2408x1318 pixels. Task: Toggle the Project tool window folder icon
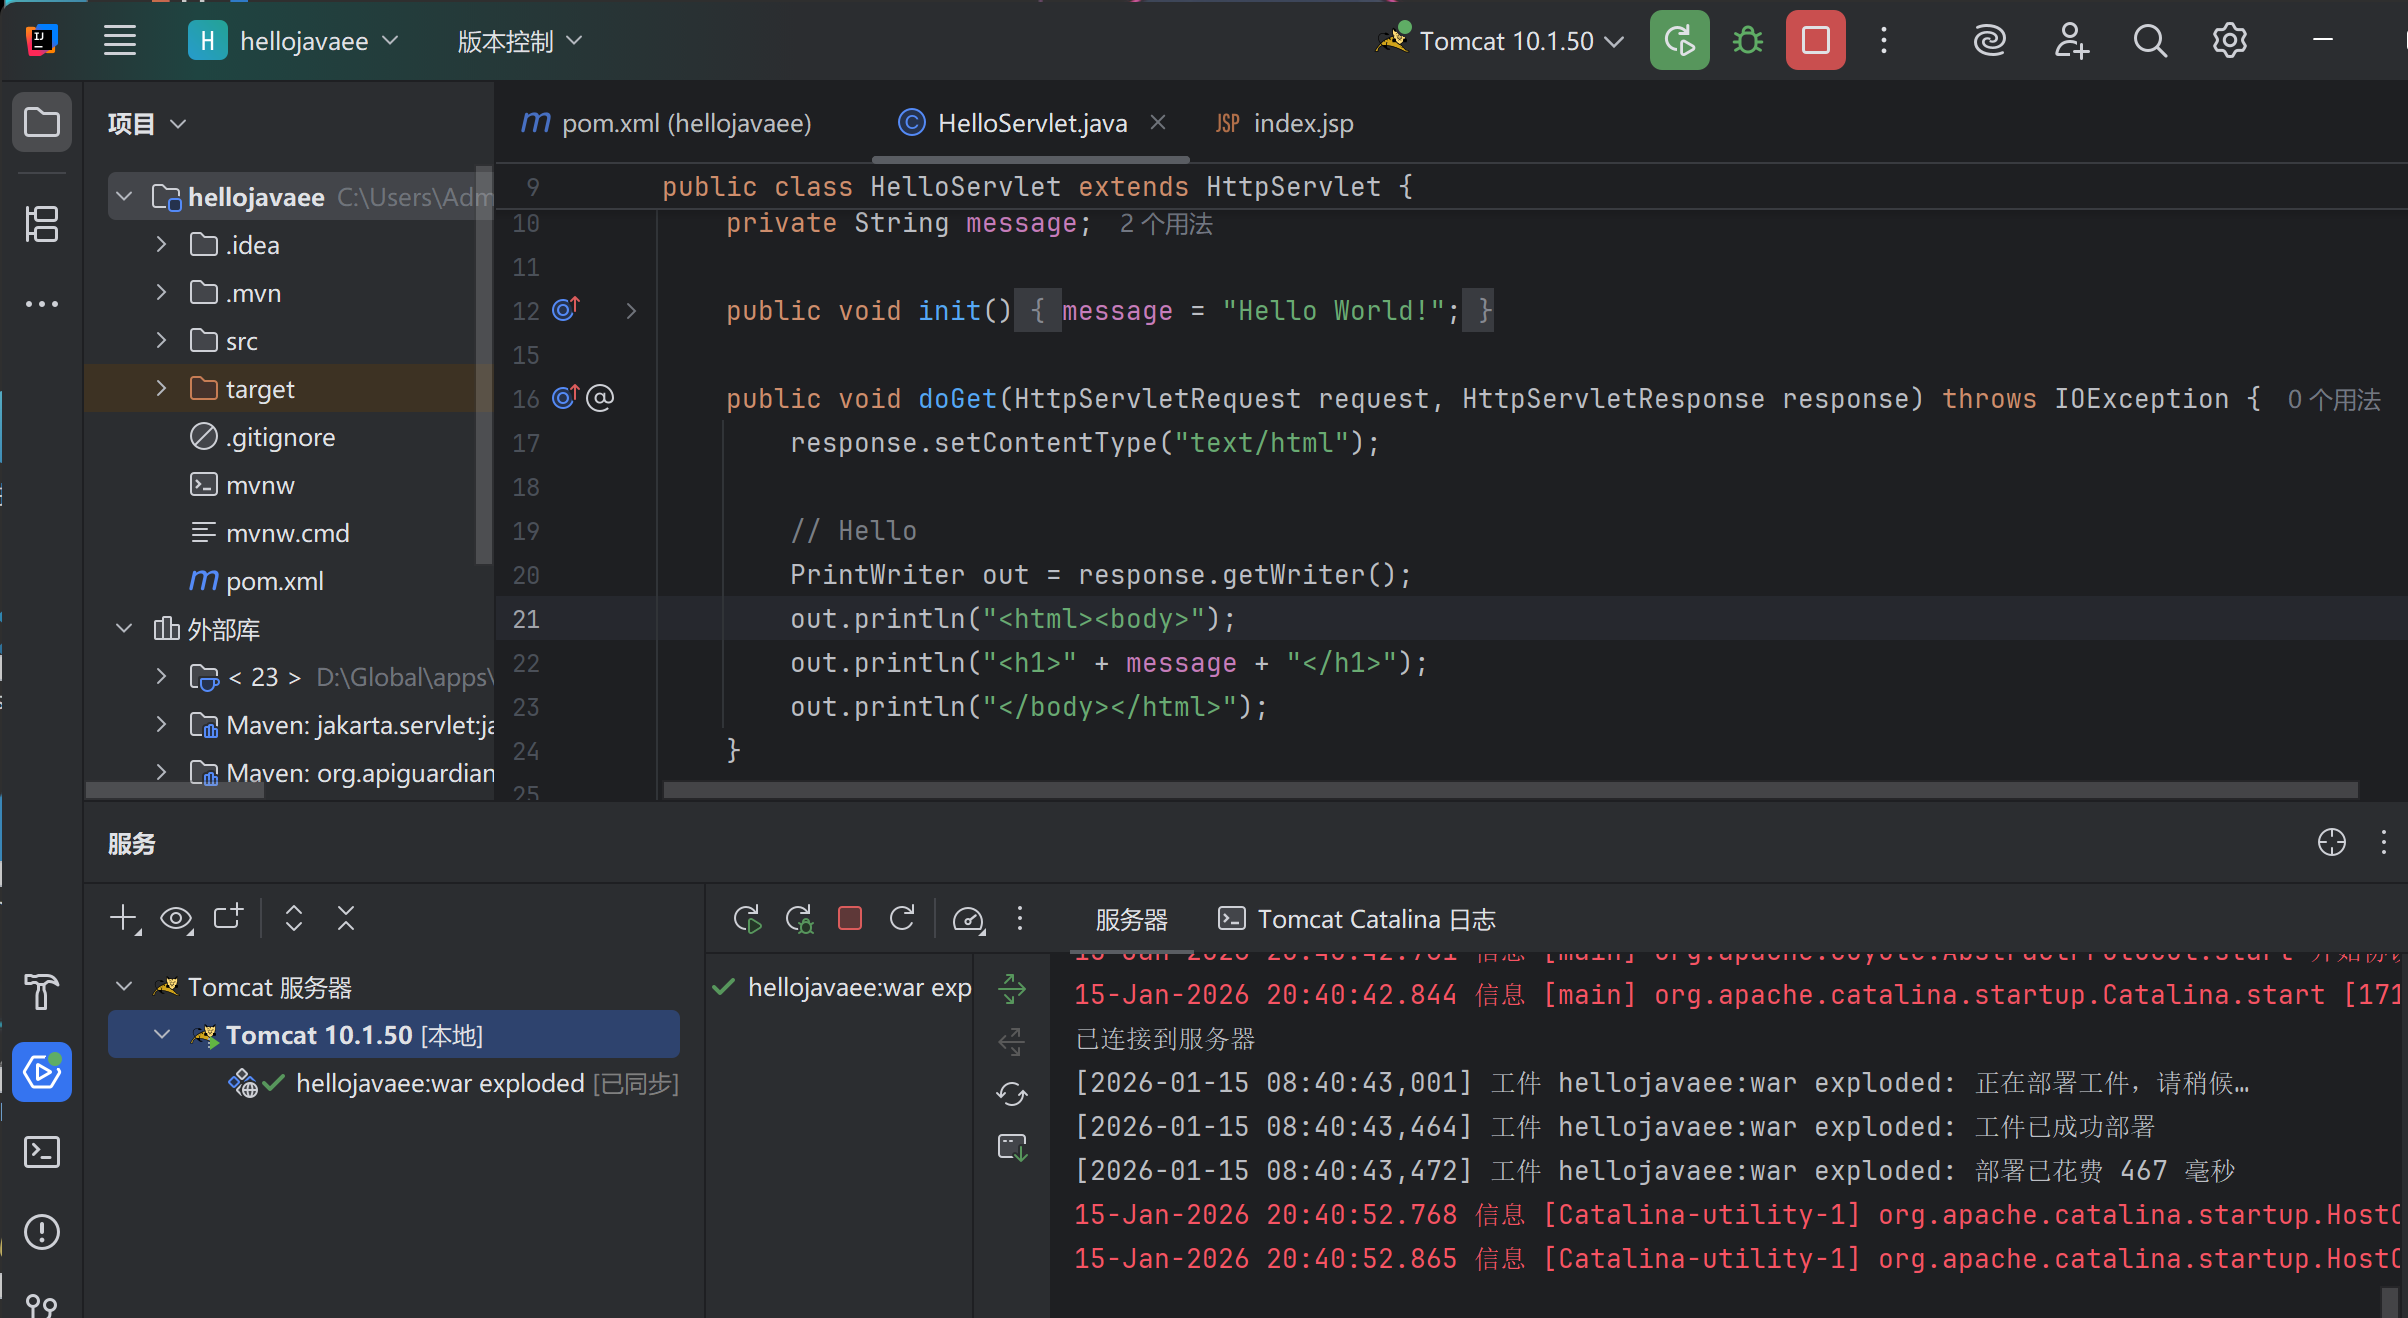(x=41, y=123)
